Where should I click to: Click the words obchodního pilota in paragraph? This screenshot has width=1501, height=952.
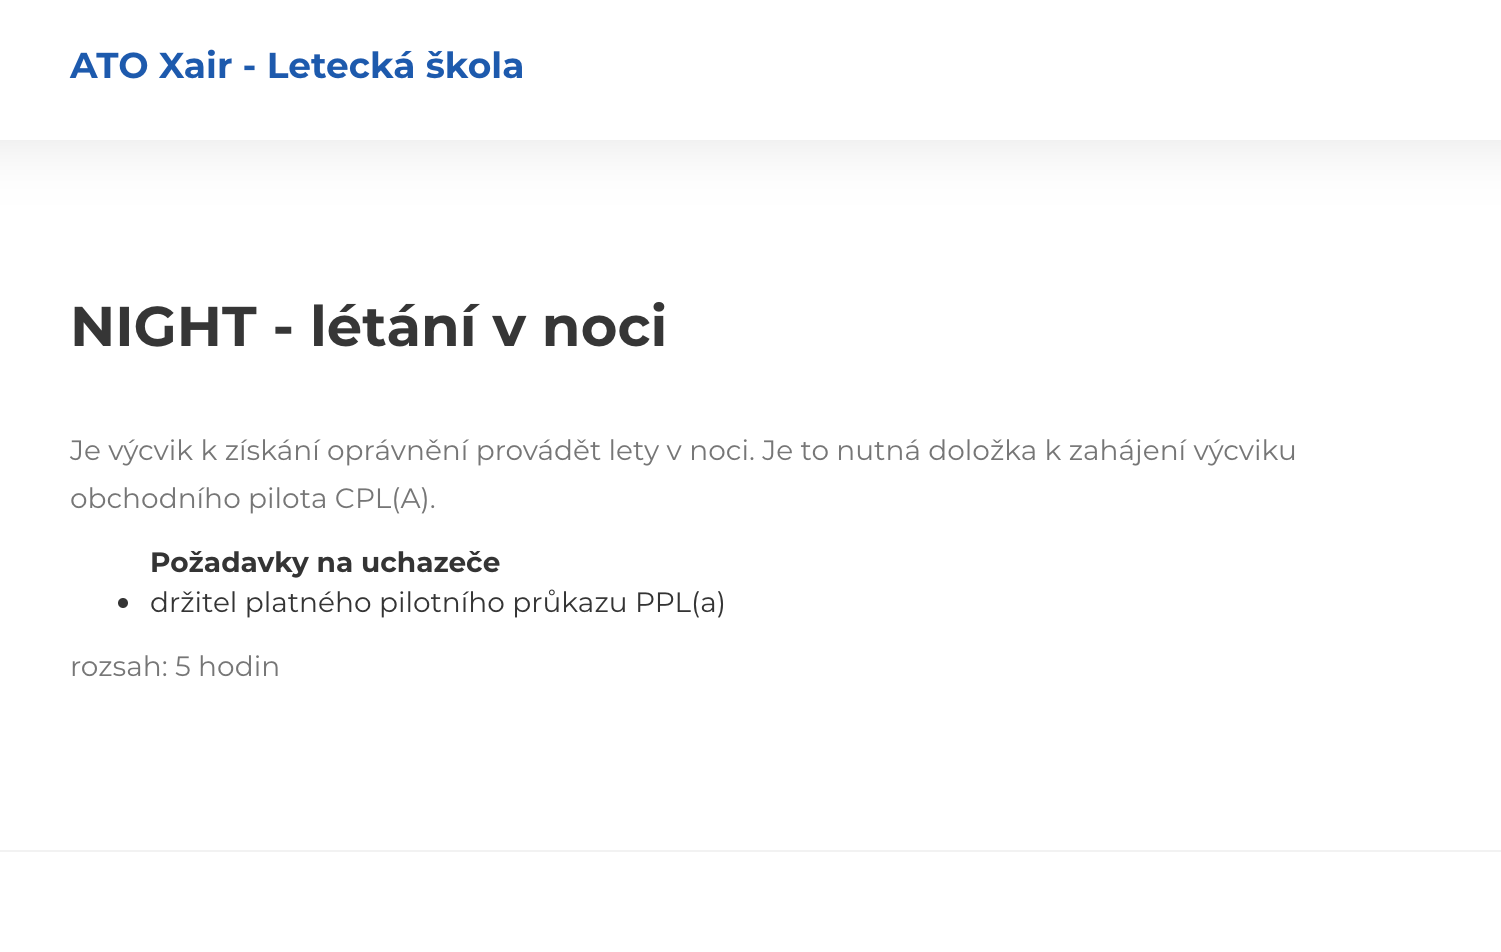point(198,498)
